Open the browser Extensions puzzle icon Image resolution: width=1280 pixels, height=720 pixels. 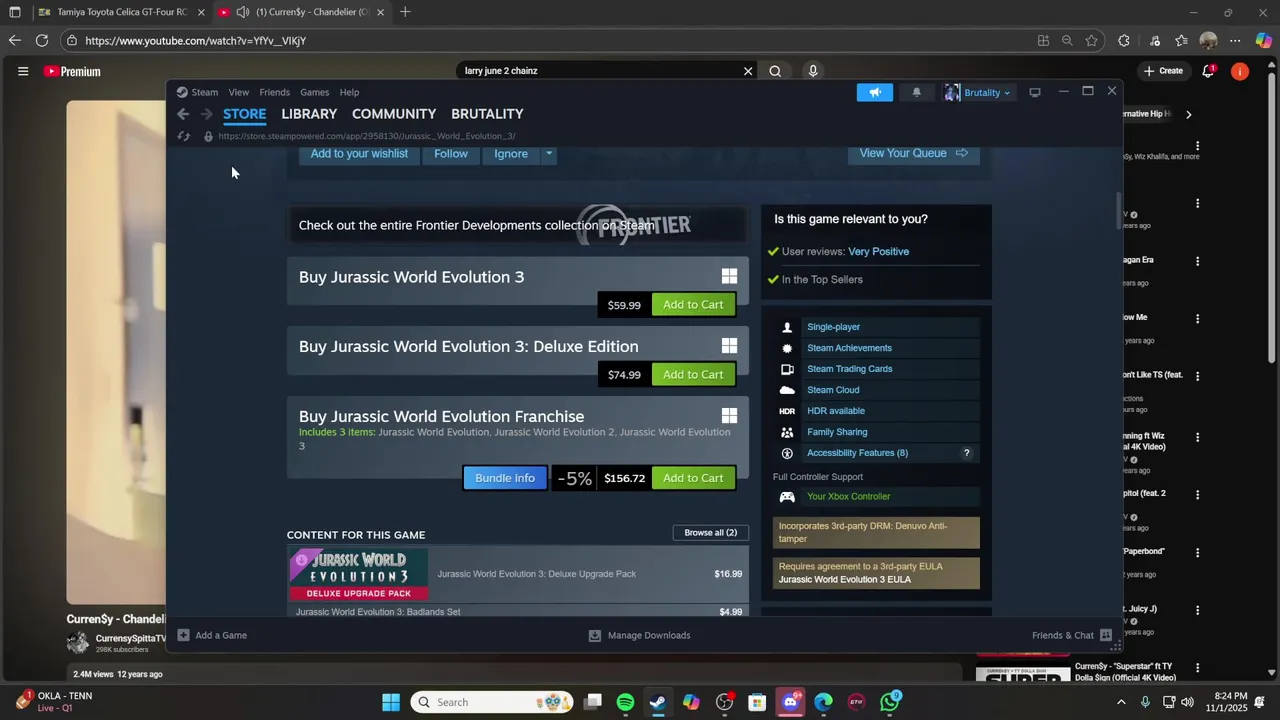[x=1124, y=41]
